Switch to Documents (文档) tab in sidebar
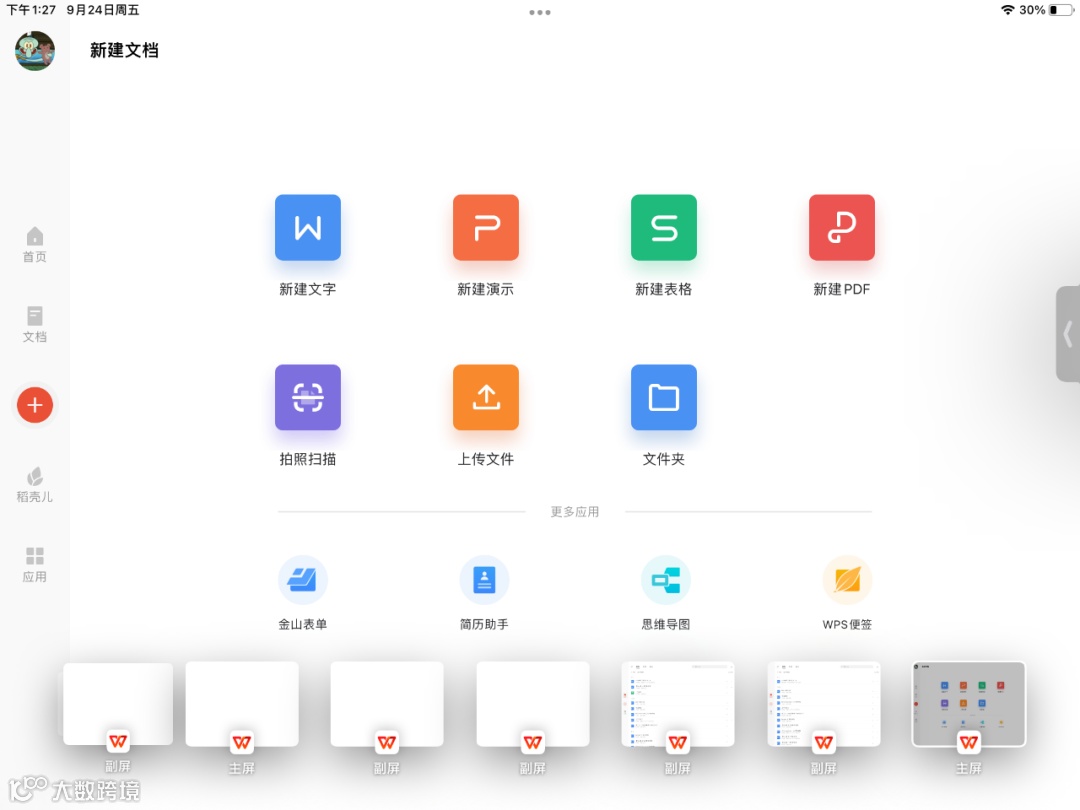The image size is (1080, 810). (34, 324)
